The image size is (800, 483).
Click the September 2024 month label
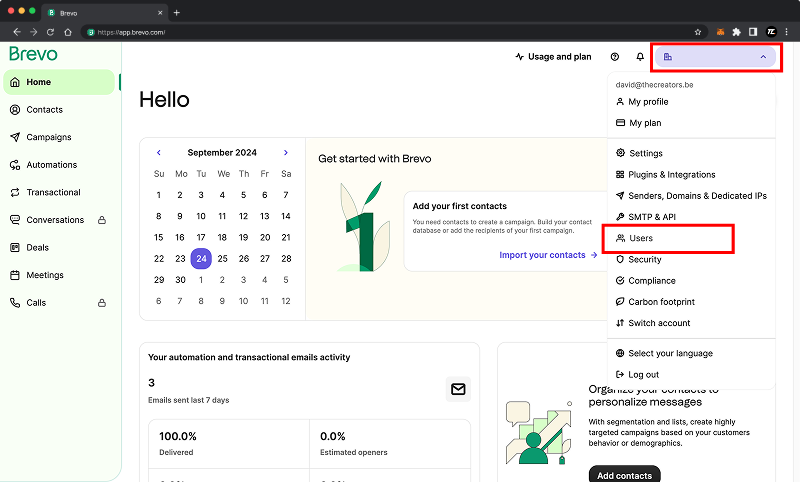pos(222,152)
